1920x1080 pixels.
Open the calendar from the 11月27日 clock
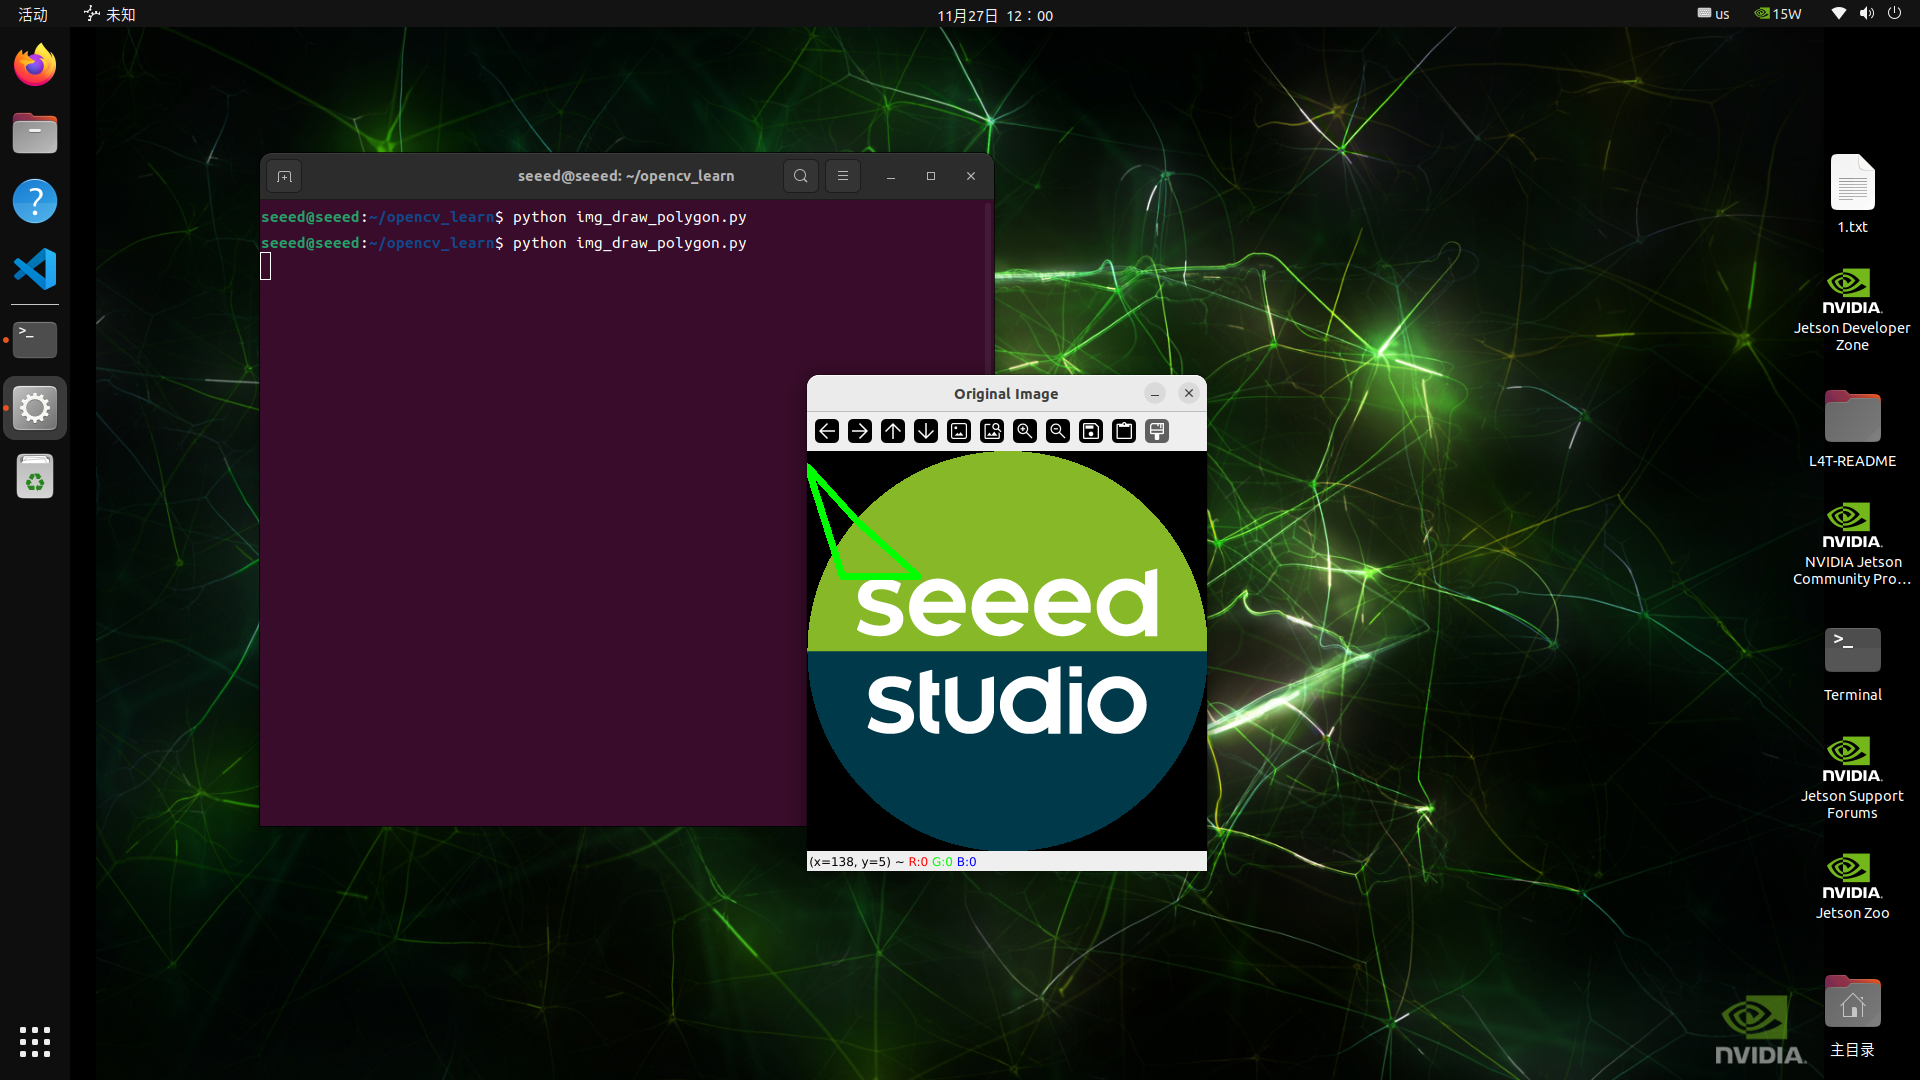[x=995, y=15]
